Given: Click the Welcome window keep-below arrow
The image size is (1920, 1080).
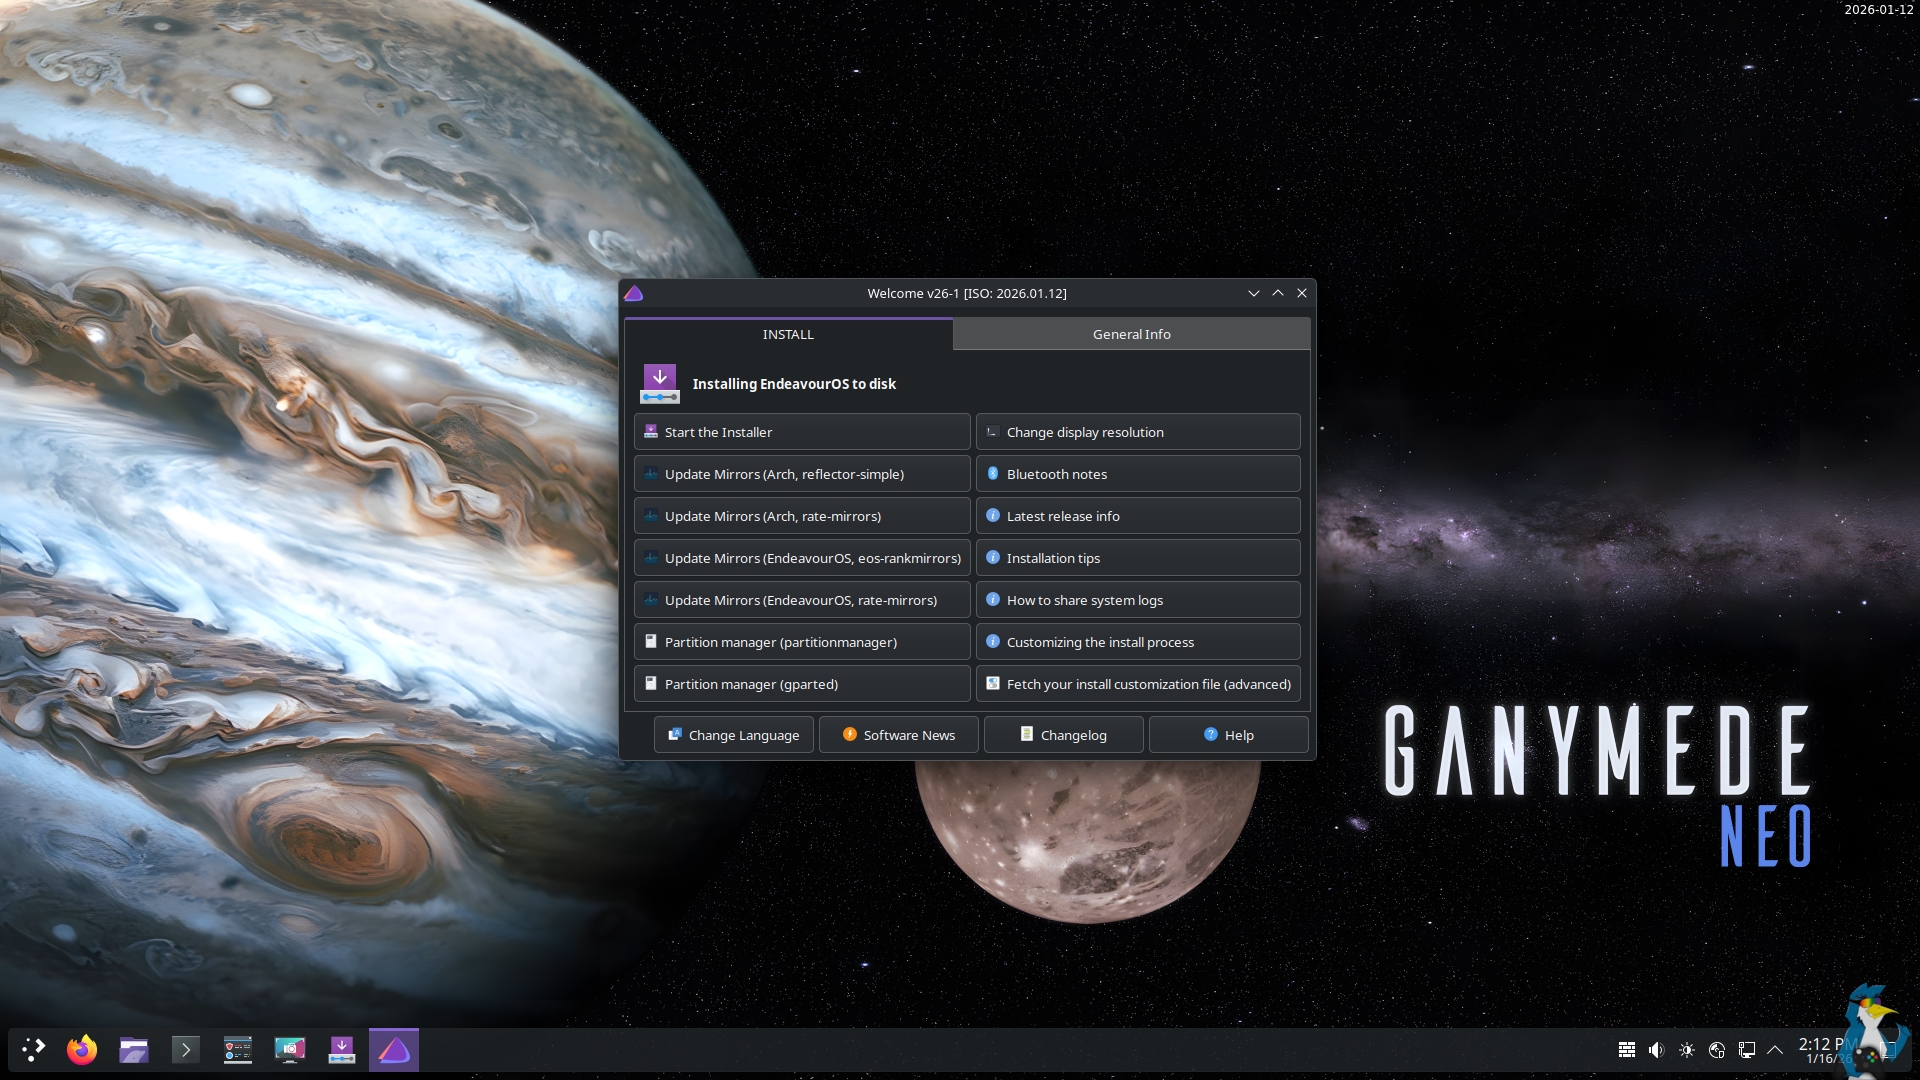Looking at the screenshot, I should point(1253,293).
